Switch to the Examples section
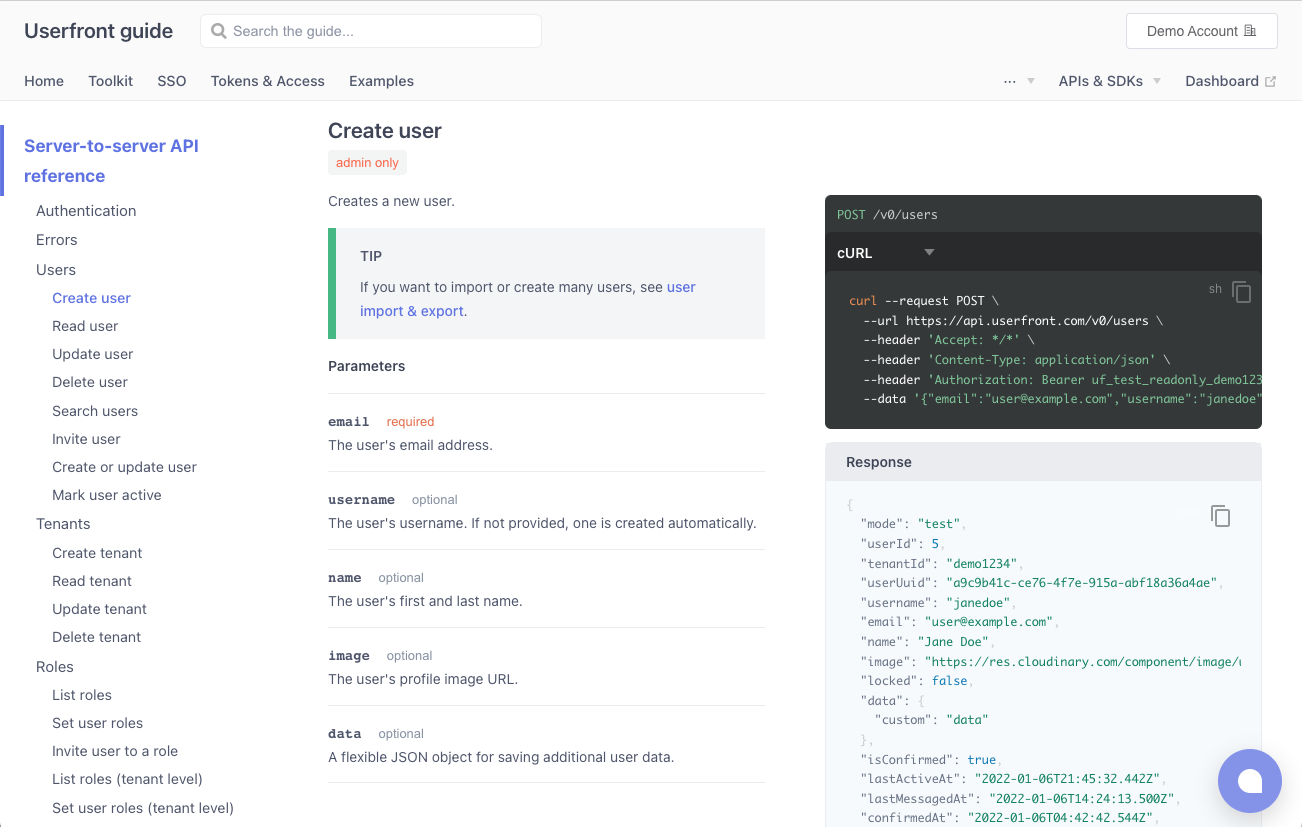The width and height of the screenshot is (1302, 827). click(381, 81)
